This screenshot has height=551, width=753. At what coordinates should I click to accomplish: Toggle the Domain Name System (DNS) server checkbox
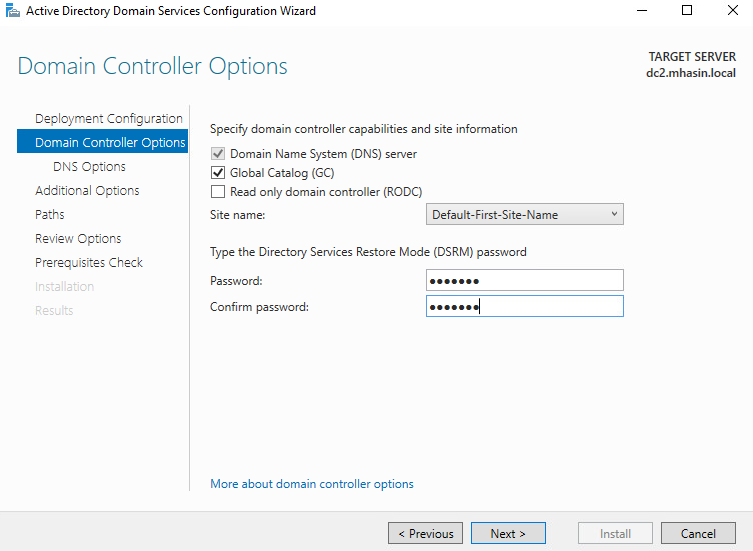pos(218,154)
